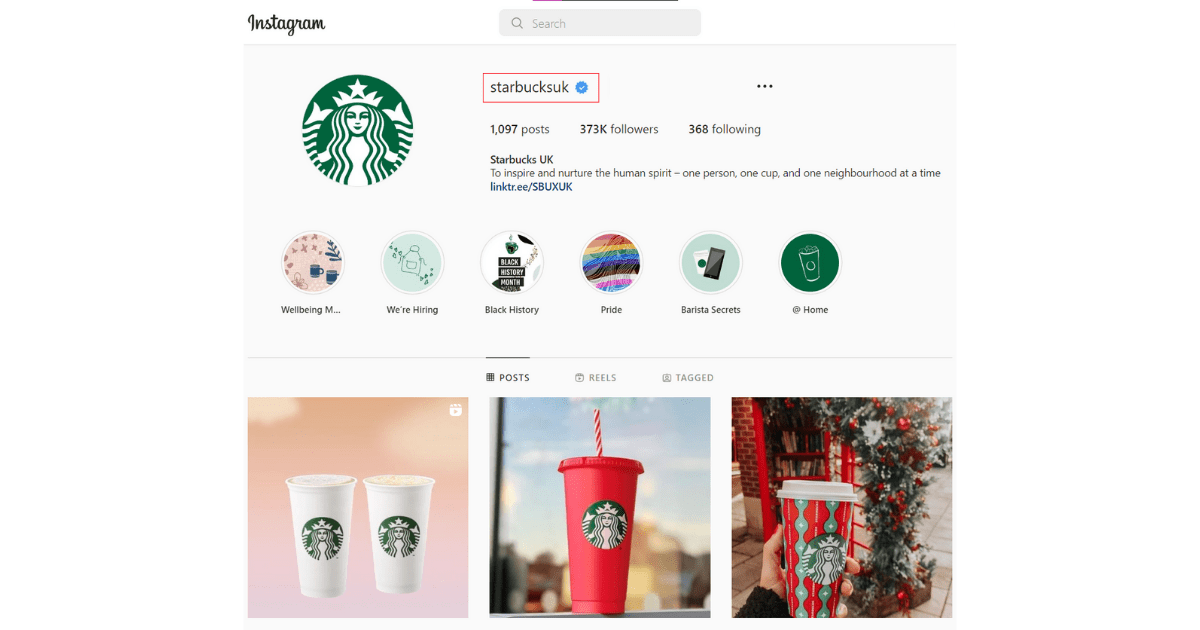Switch to the Tagged tab
The height and width of the screenshot is (630, 1200).
(688, 378)
